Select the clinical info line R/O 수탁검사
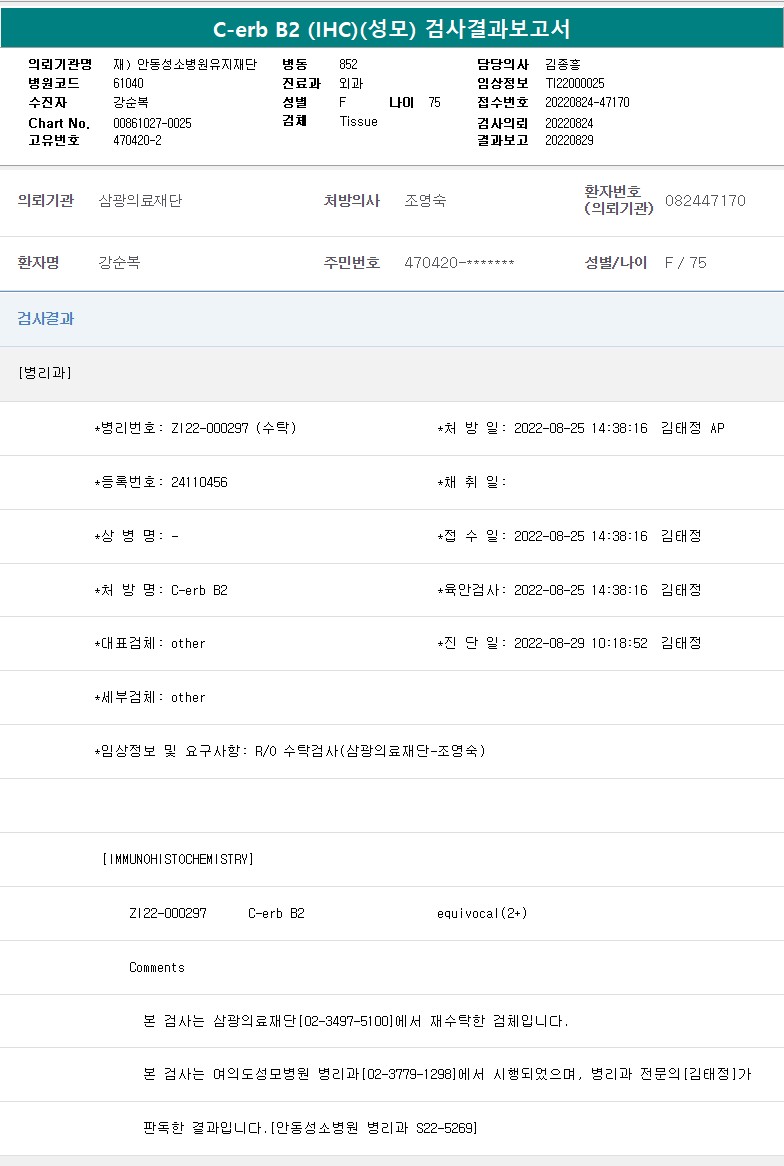The height and width of the screenshot is (1166, 784). (x=290, y=751)
